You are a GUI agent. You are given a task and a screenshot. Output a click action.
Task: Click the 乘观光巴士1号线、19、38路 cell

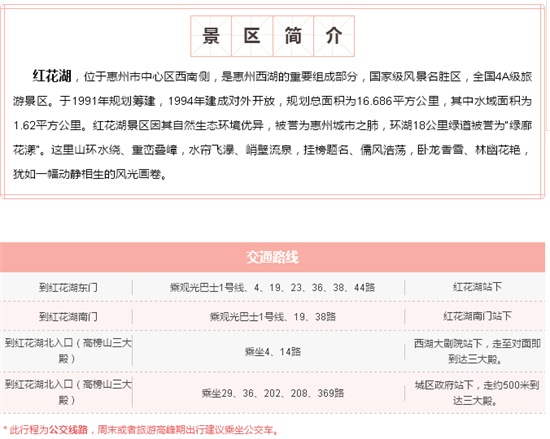coord(273,317)
